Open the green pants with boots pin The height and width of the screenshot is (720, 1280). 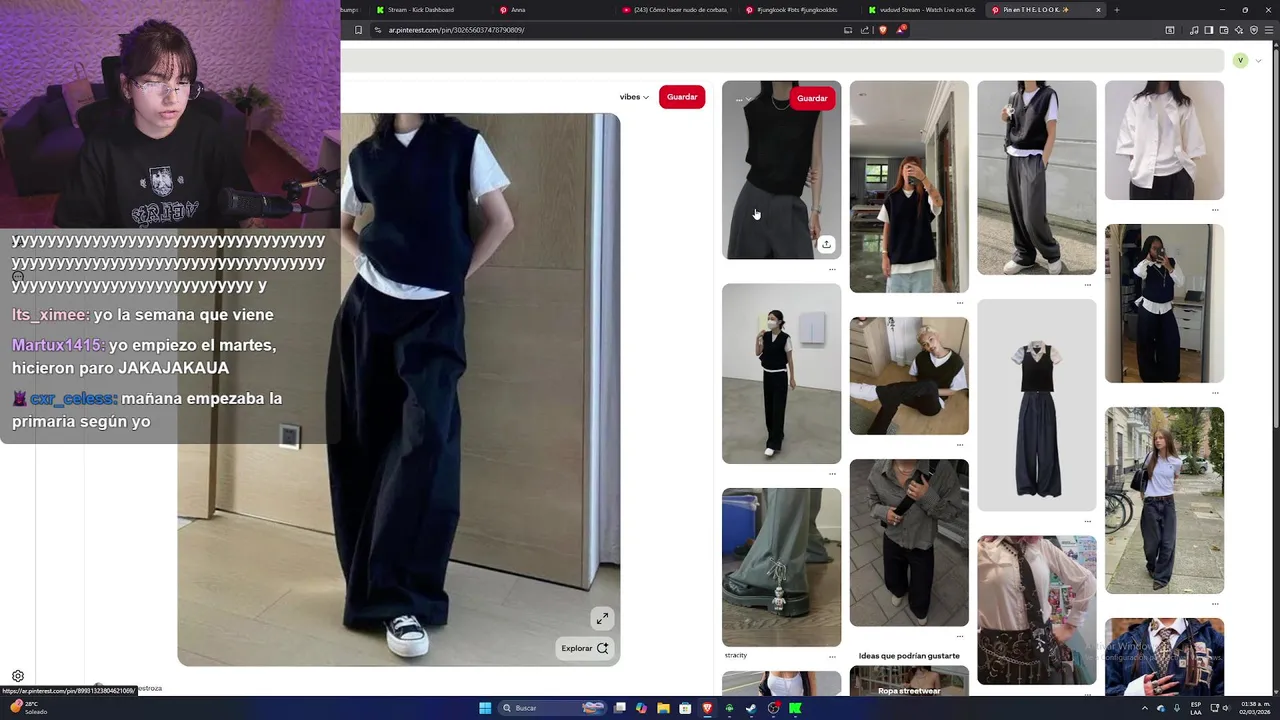pos(781,567)
